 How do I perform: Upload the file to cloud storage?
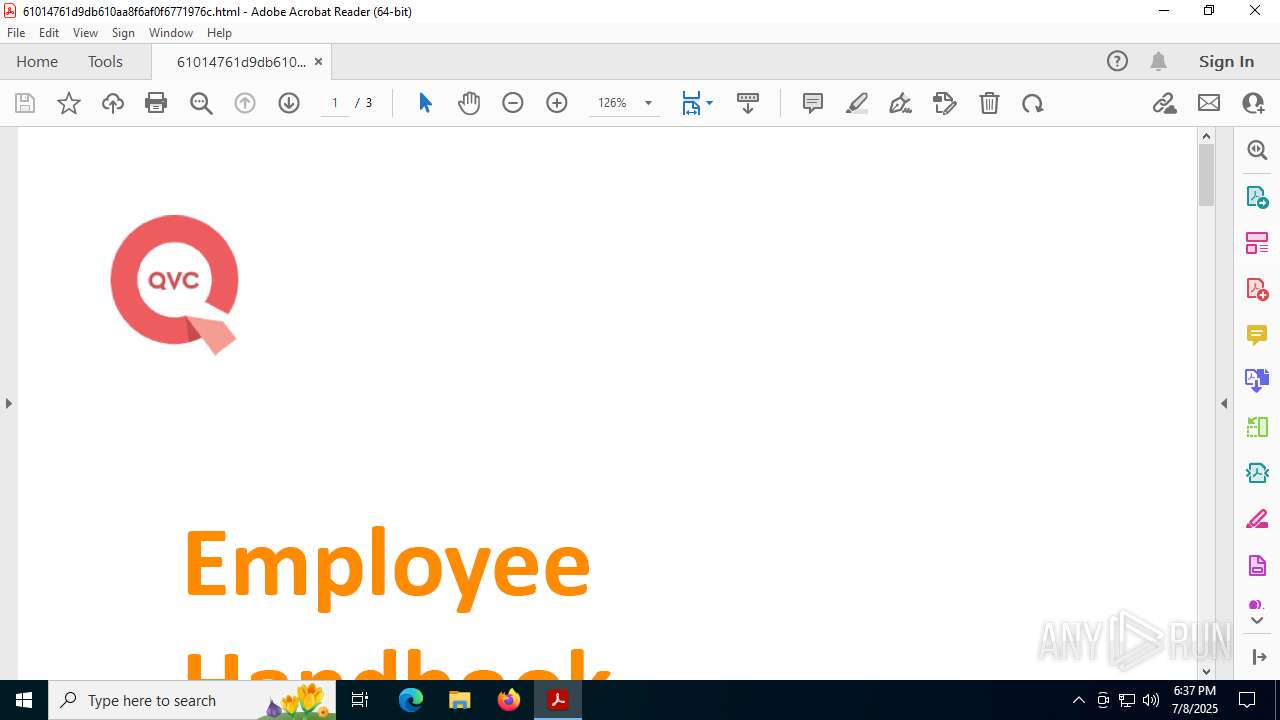point(113,103)
